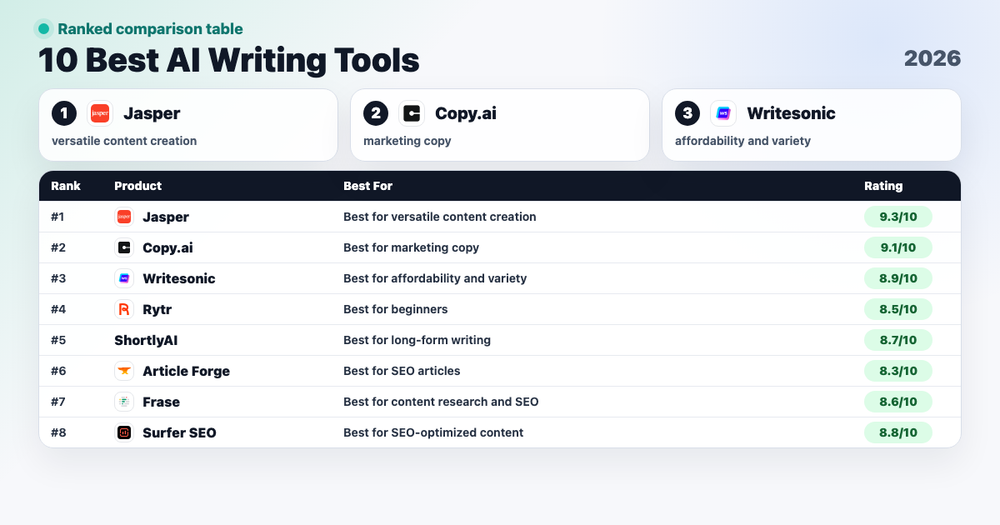This screenshot has height=525, width=1000.
Task: Click the Frase product name
Action: click(161, 402)
